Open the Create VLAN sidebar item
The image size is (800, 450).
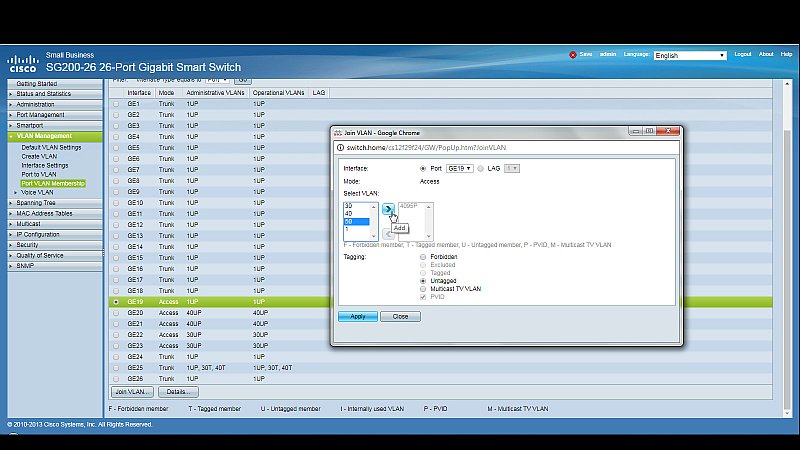(39, 156)
